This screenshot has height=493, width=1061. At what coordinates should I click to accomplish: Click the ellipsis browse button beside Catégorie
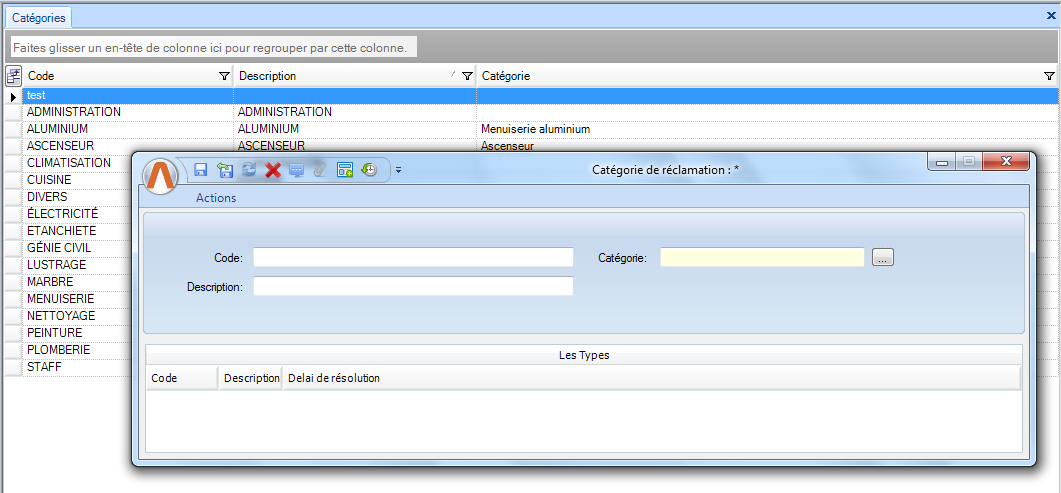tap(882, 258)
